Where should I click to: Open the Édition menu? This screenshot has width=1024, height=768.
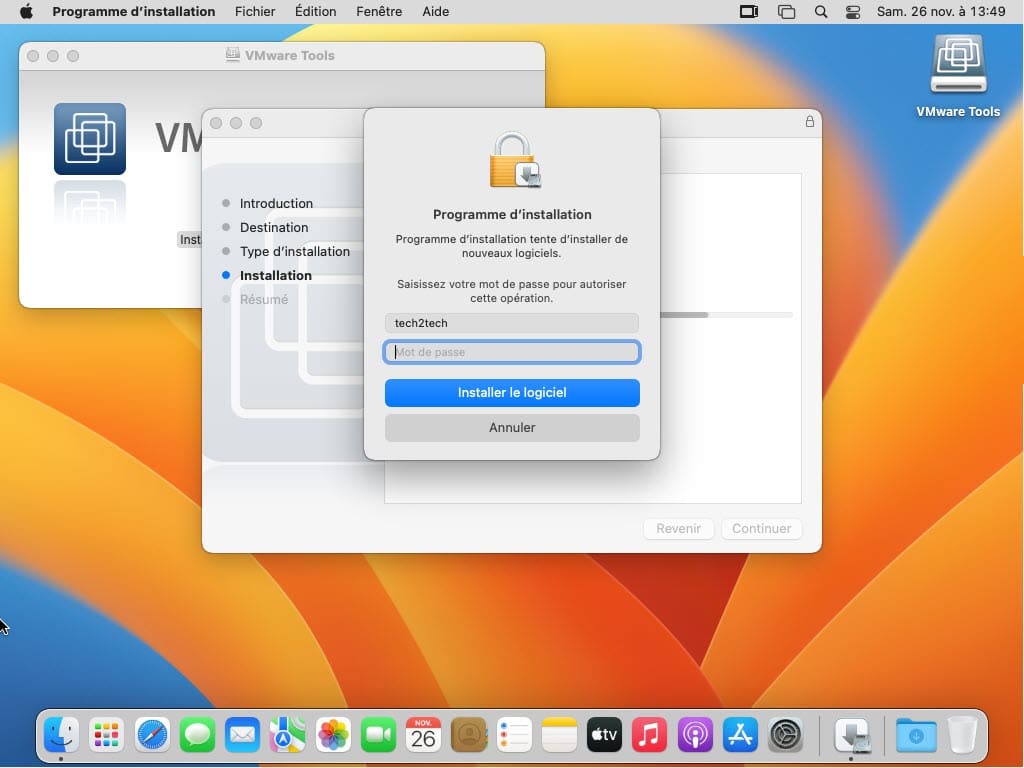tap(315, 12)
